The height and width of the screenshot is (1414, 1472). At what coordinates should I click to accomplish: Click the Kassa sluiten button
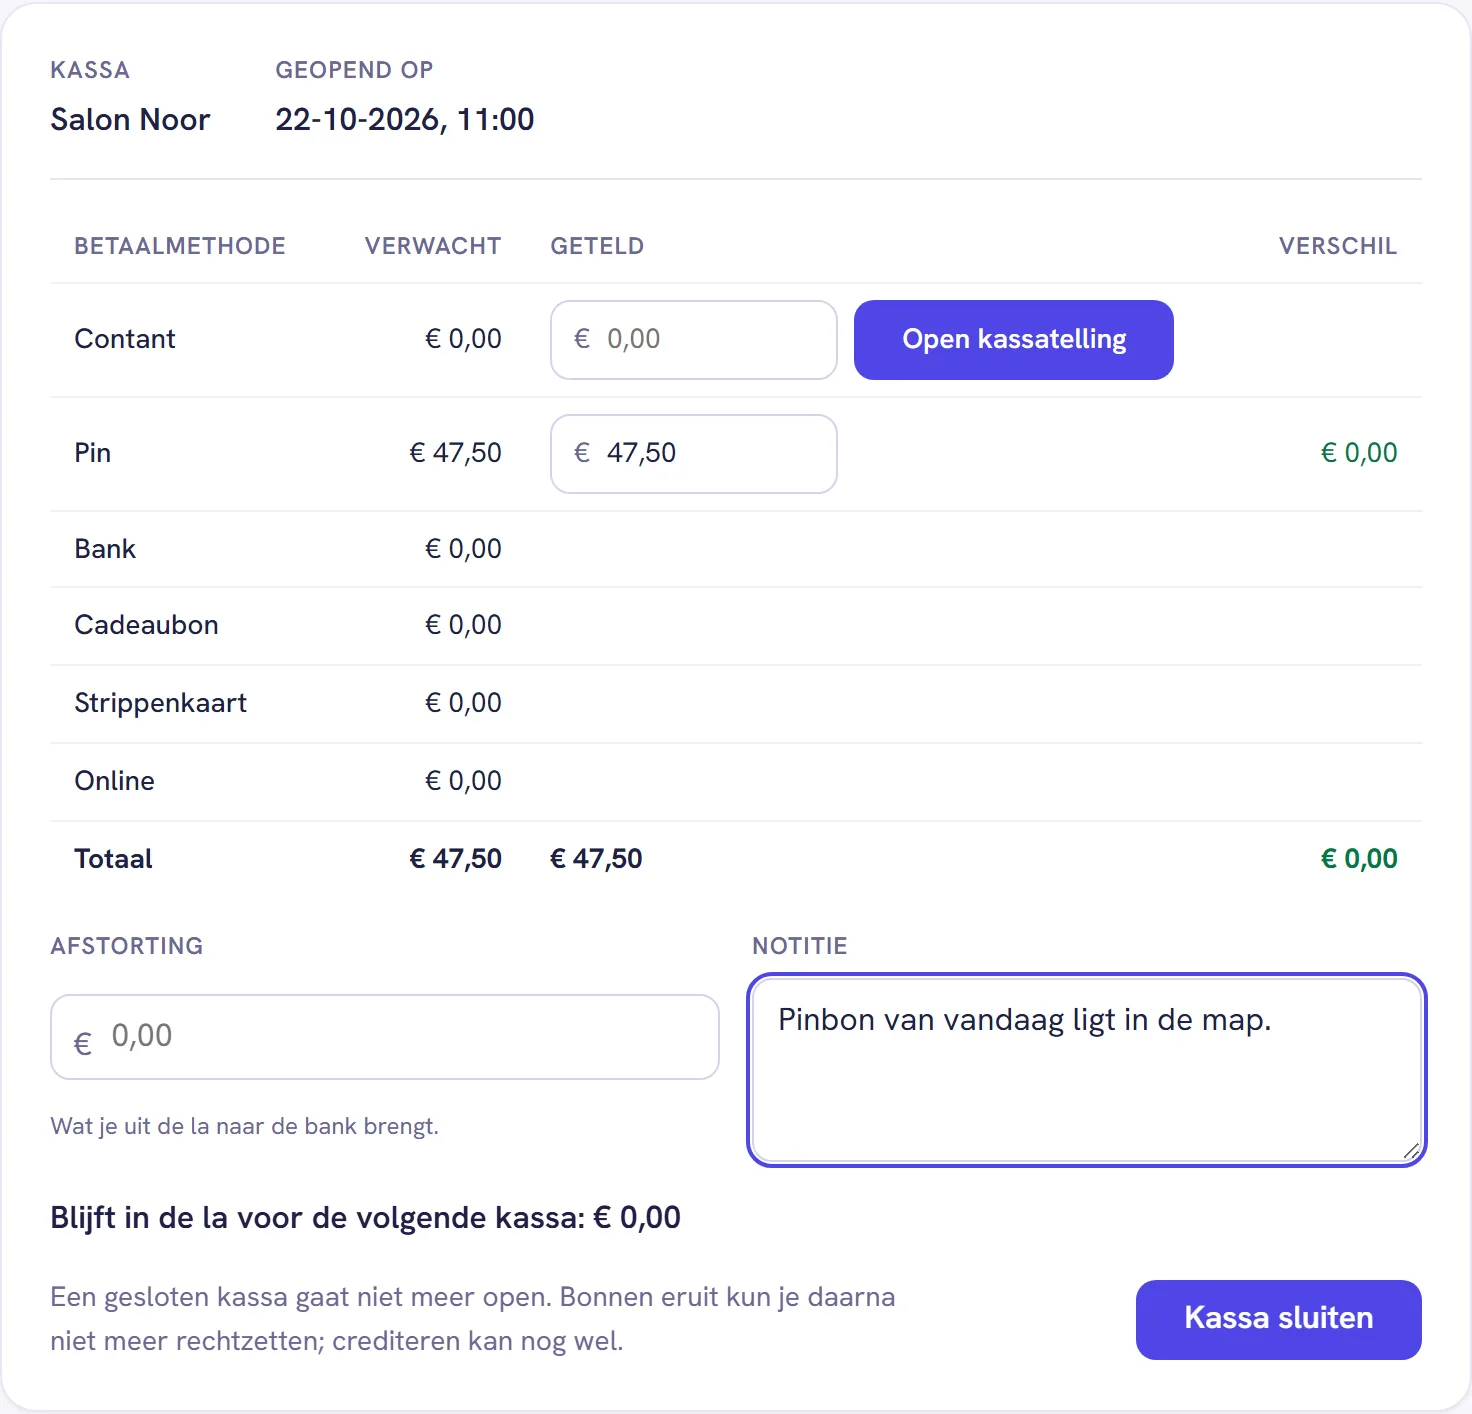pyautogui.click(x=1278, y=1319)
